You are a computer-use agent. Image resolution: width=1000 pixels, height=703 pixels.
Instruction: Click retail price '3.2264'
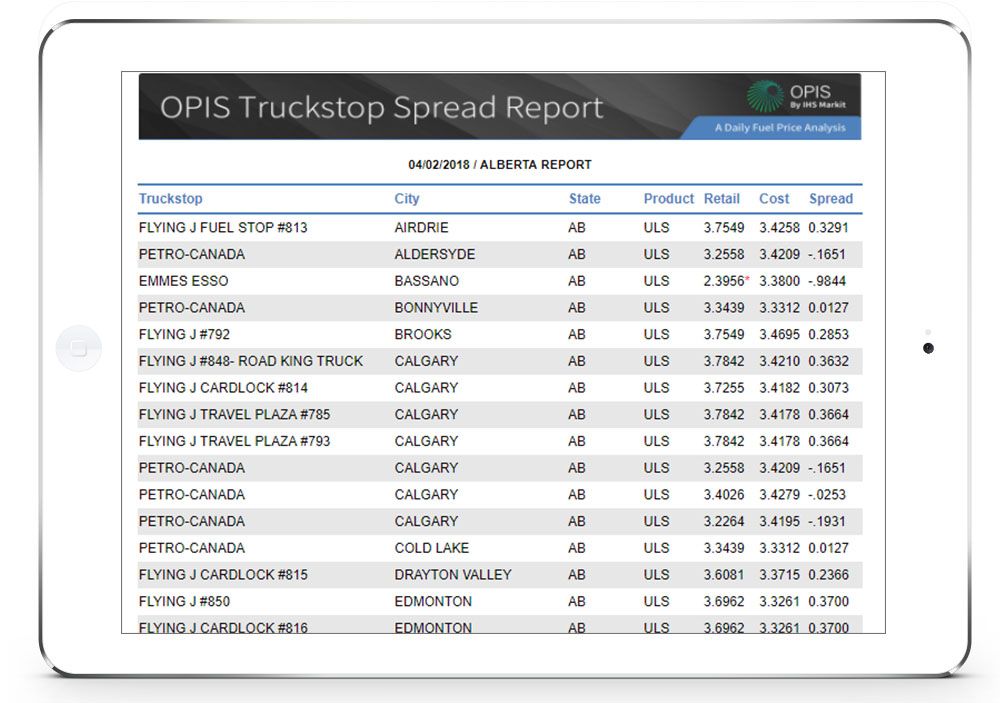click(723, 521)
